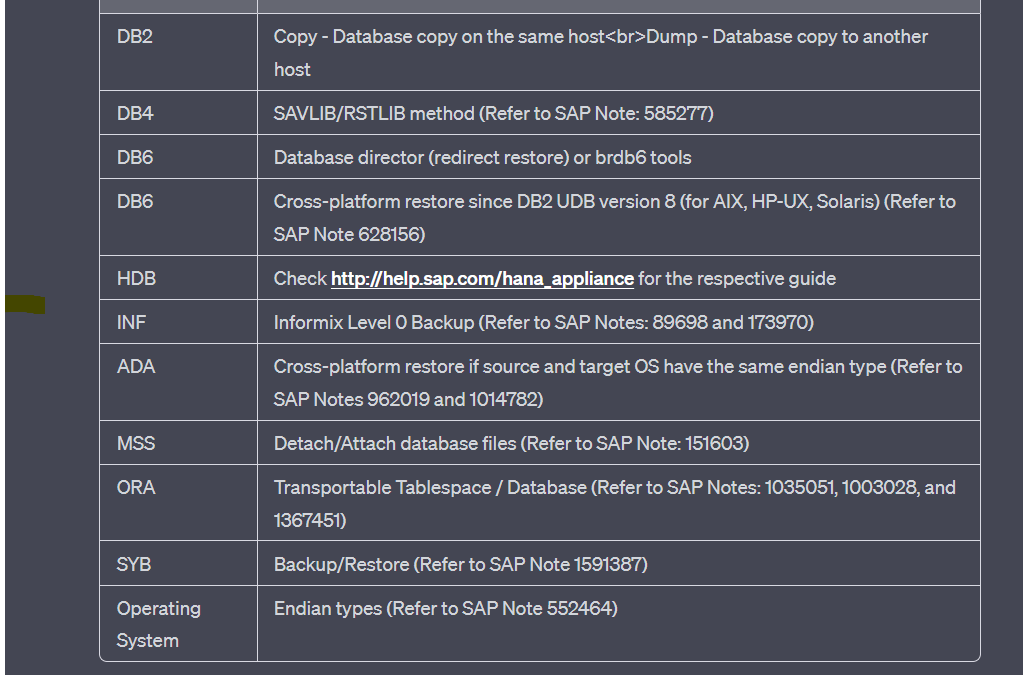Select the Database director redirect restore text

pyautogui.click(x=482, y=157)
